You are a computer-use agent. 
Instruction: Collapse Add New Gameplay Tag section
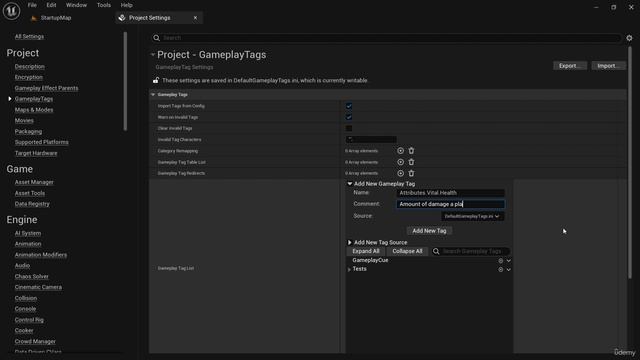[350, 184]
